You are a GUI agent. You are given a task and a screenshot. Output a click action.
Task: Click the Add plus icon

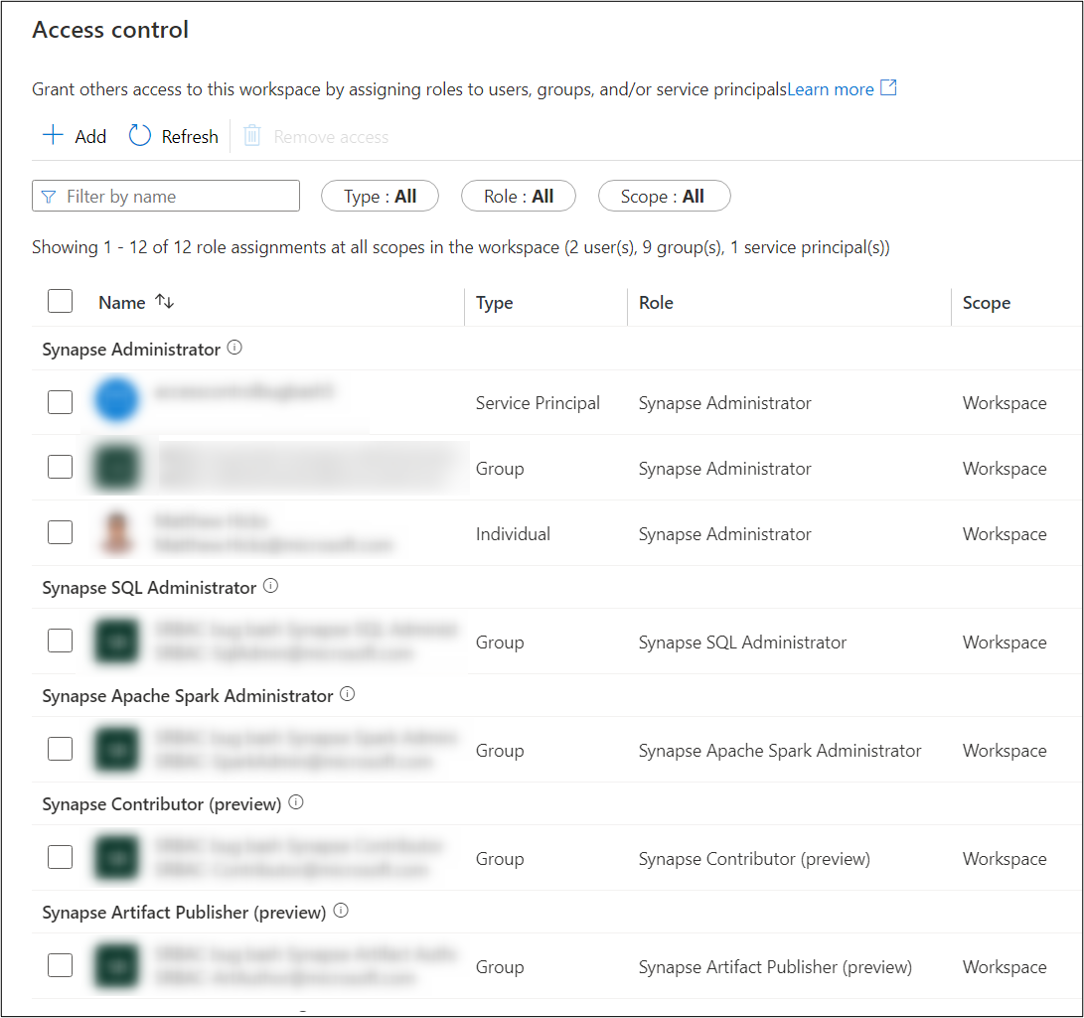[53, 135]
